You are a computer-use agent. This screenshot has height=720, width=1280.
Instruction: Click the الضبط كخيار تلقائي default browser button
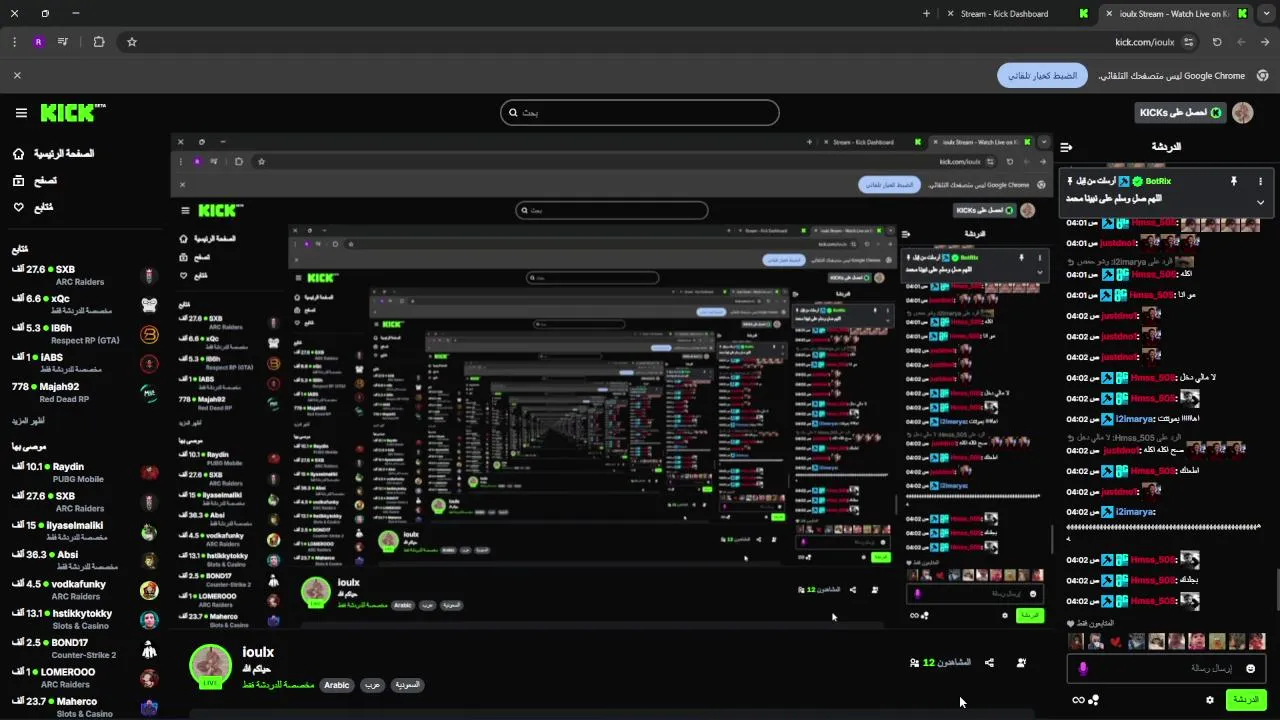(x=1042, y=75)
